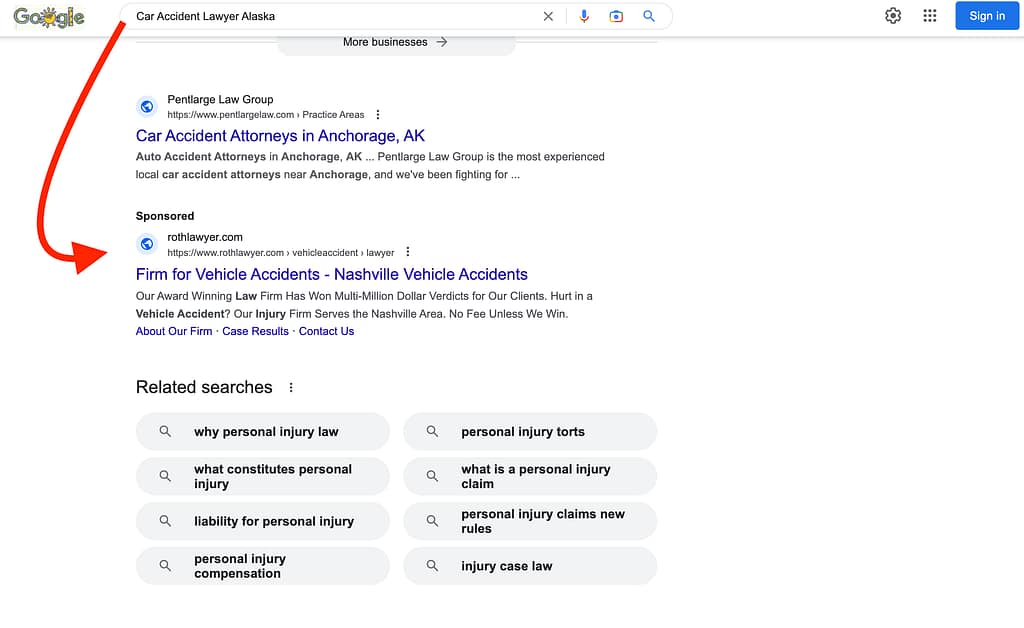
Task: Open three-dot menu for rothlawyer.com ad
Action: (408, 252)
